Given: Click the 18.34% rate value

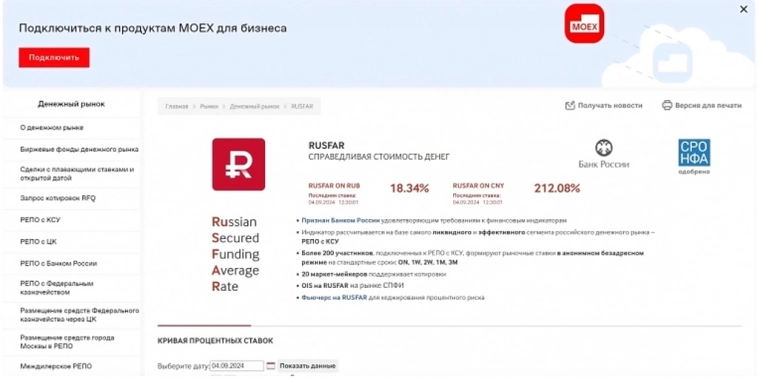Looking at the screenshot, I should click(409, 189).
